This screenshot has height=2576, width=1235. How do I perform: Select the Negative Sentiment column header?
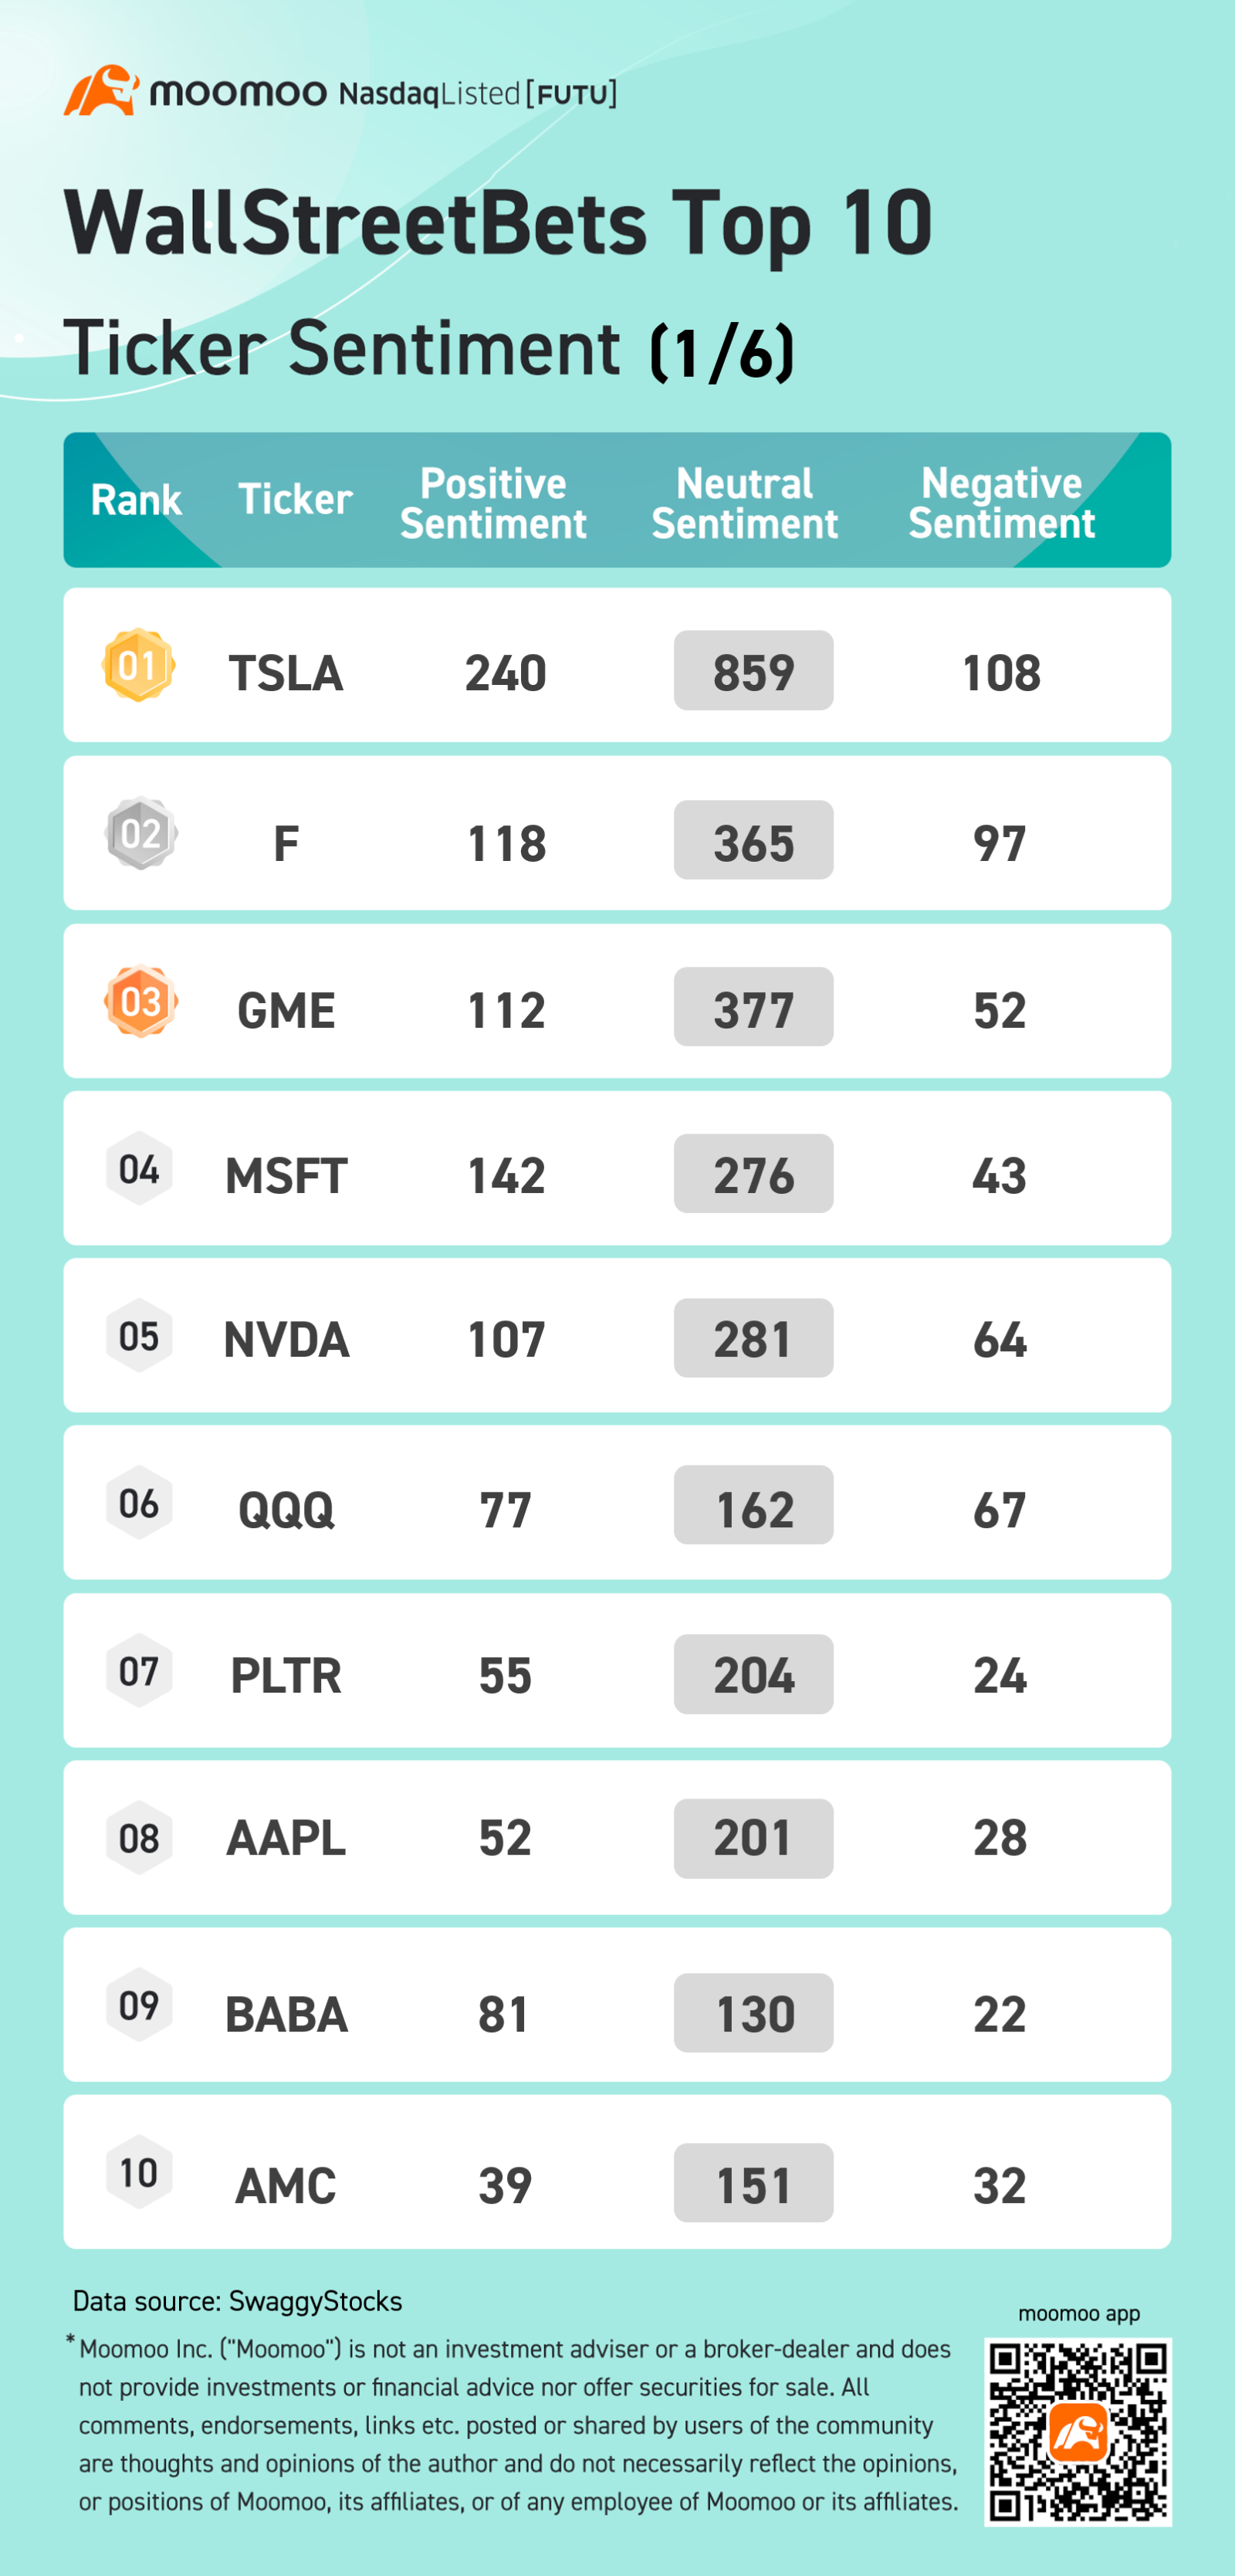point(1001,503)
